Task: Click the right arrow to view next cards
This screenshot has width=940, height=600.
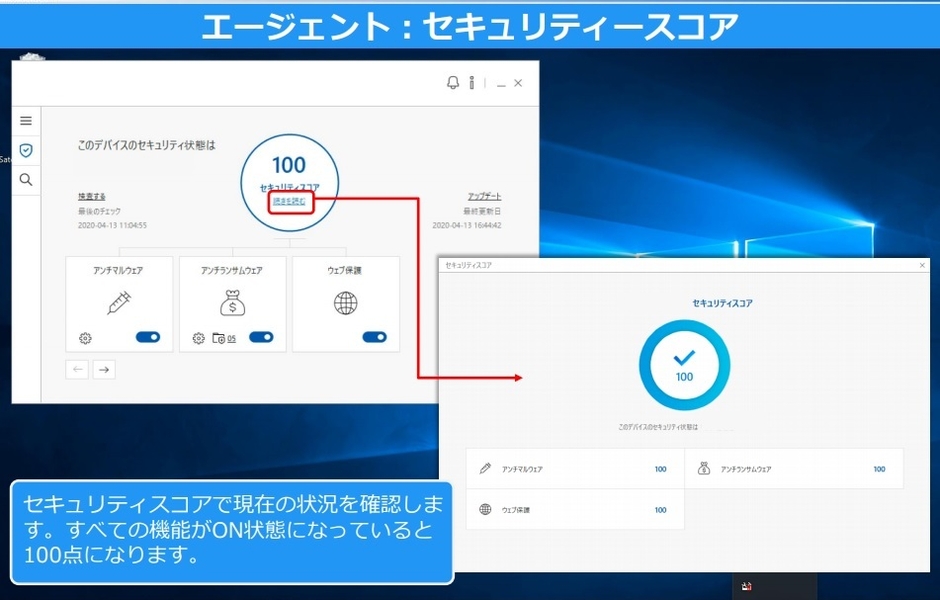Action: [103, 369]
